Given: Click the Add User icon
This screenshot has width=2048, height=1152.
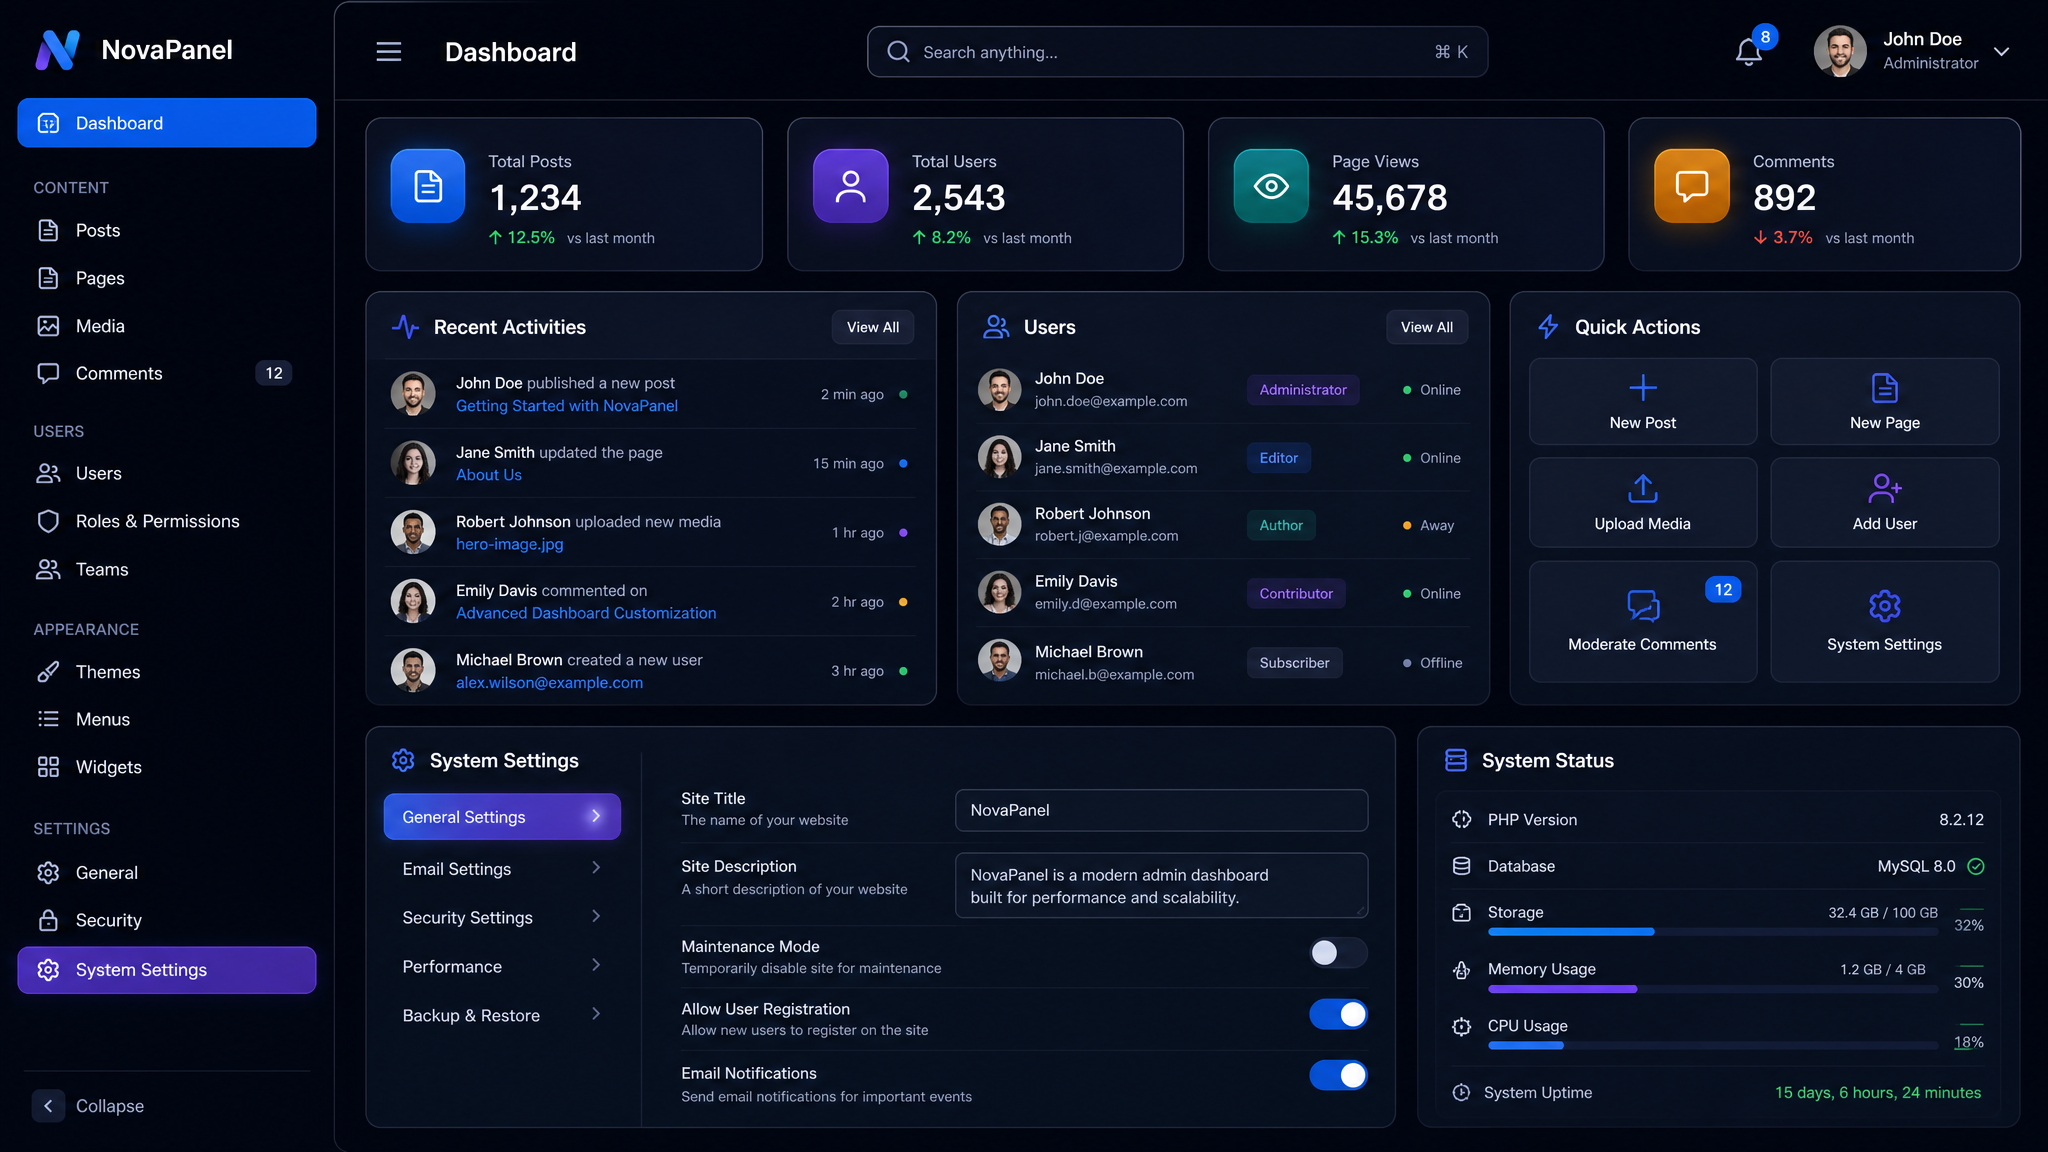Looking at the screenshot, I should point(1885,488).
